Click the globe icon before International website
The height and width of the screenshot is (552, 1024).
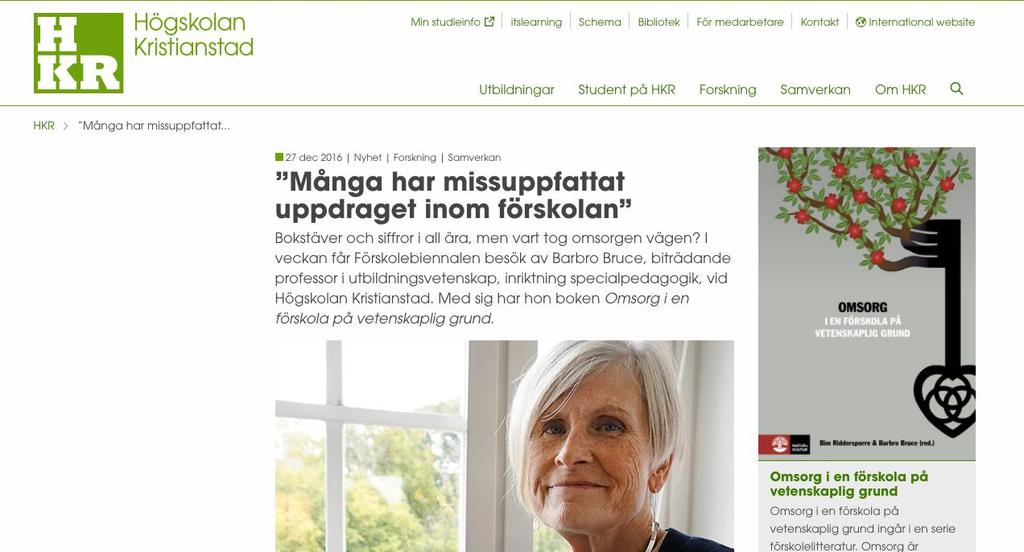pos(861,22)
